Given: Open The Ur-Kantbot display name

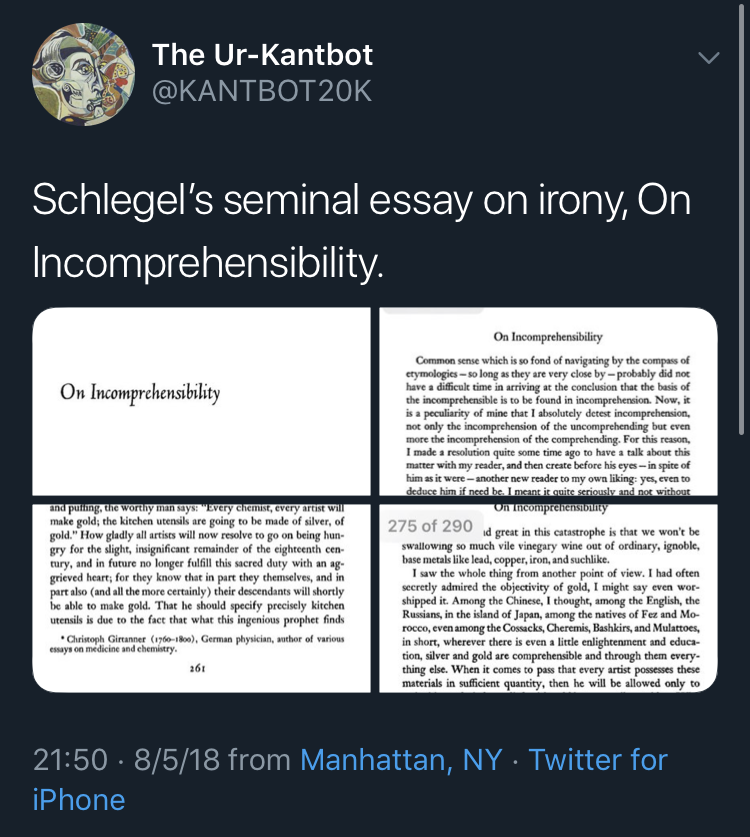Looking at the screenshot, I should pos(262,54).
